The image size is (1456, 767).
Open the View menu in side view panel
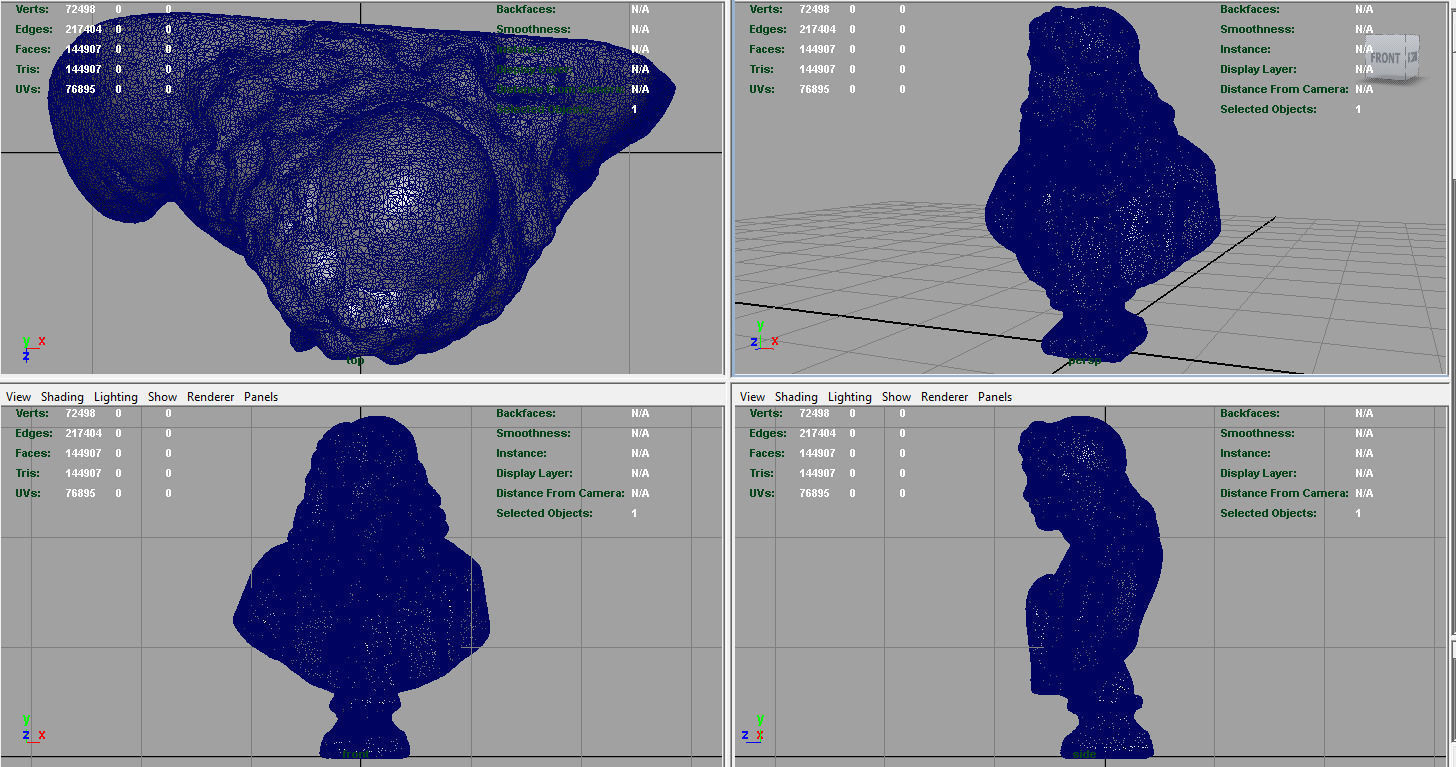point(752,397)
